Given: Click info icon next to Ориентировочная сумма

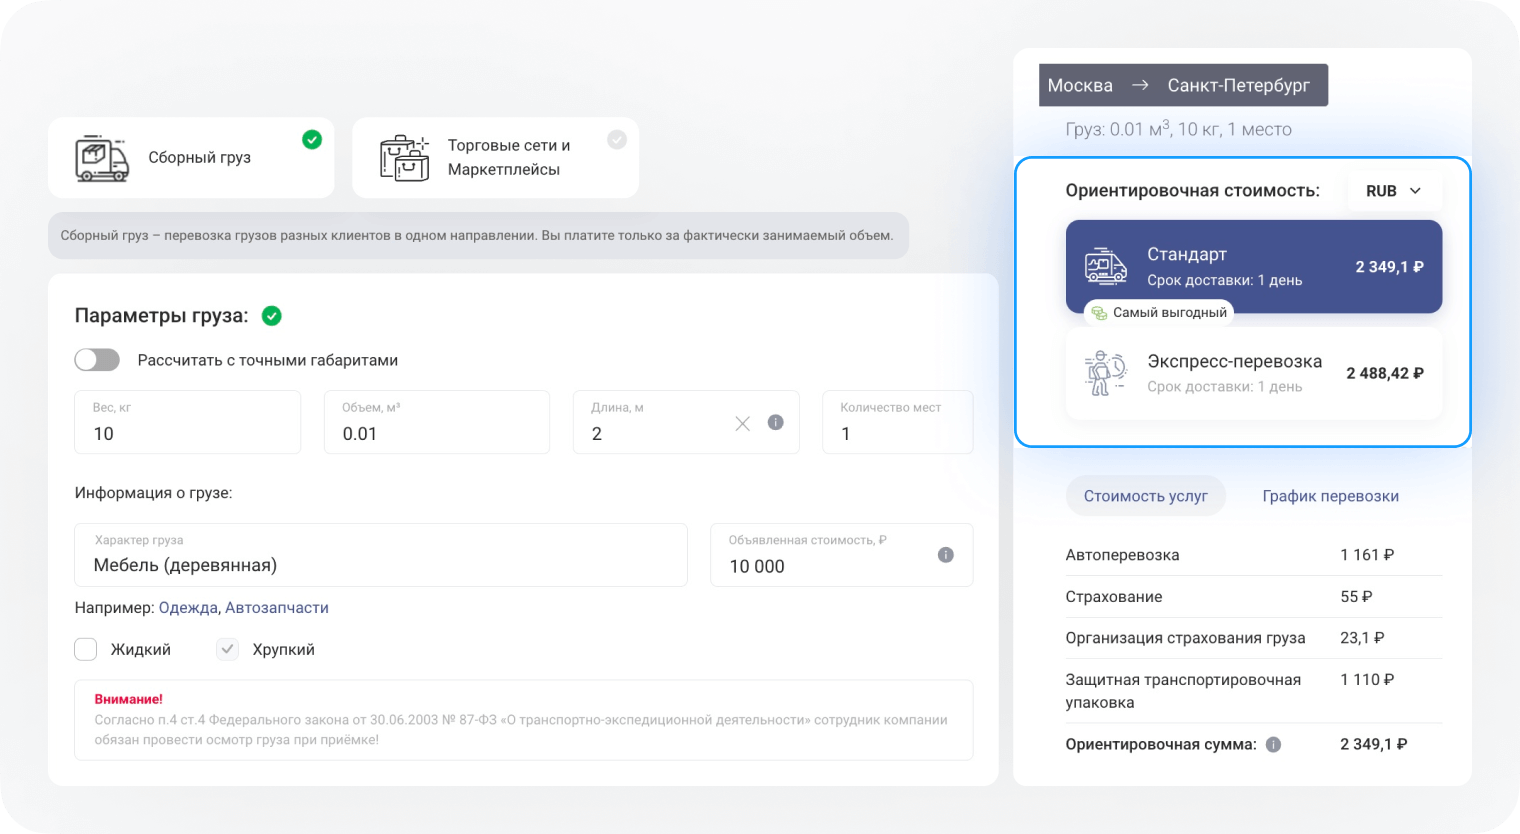Looking at the screenshot, I should (1273, 744).
